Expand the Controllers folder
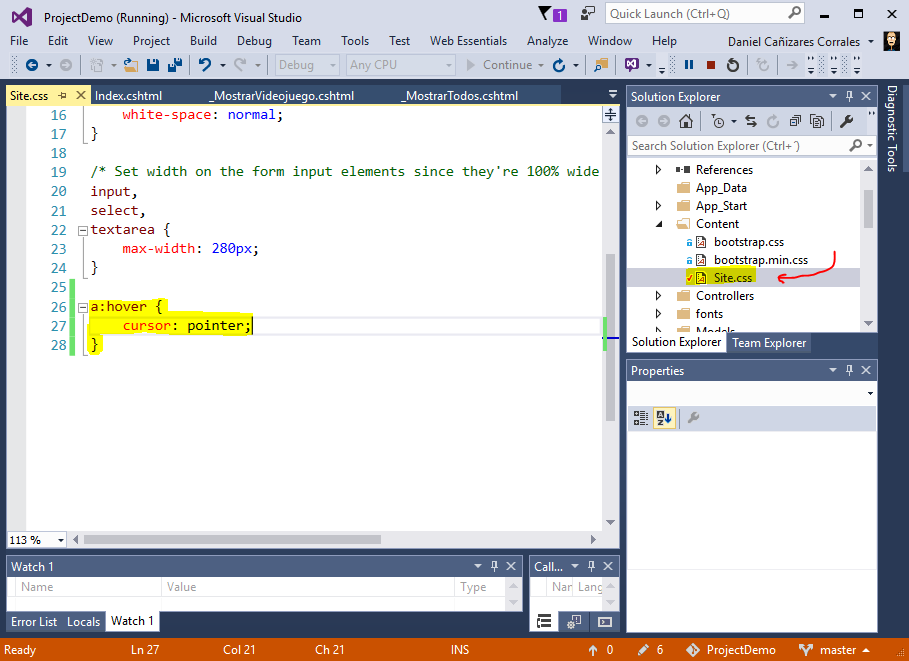The image size is (909, 661). point(659,296)
